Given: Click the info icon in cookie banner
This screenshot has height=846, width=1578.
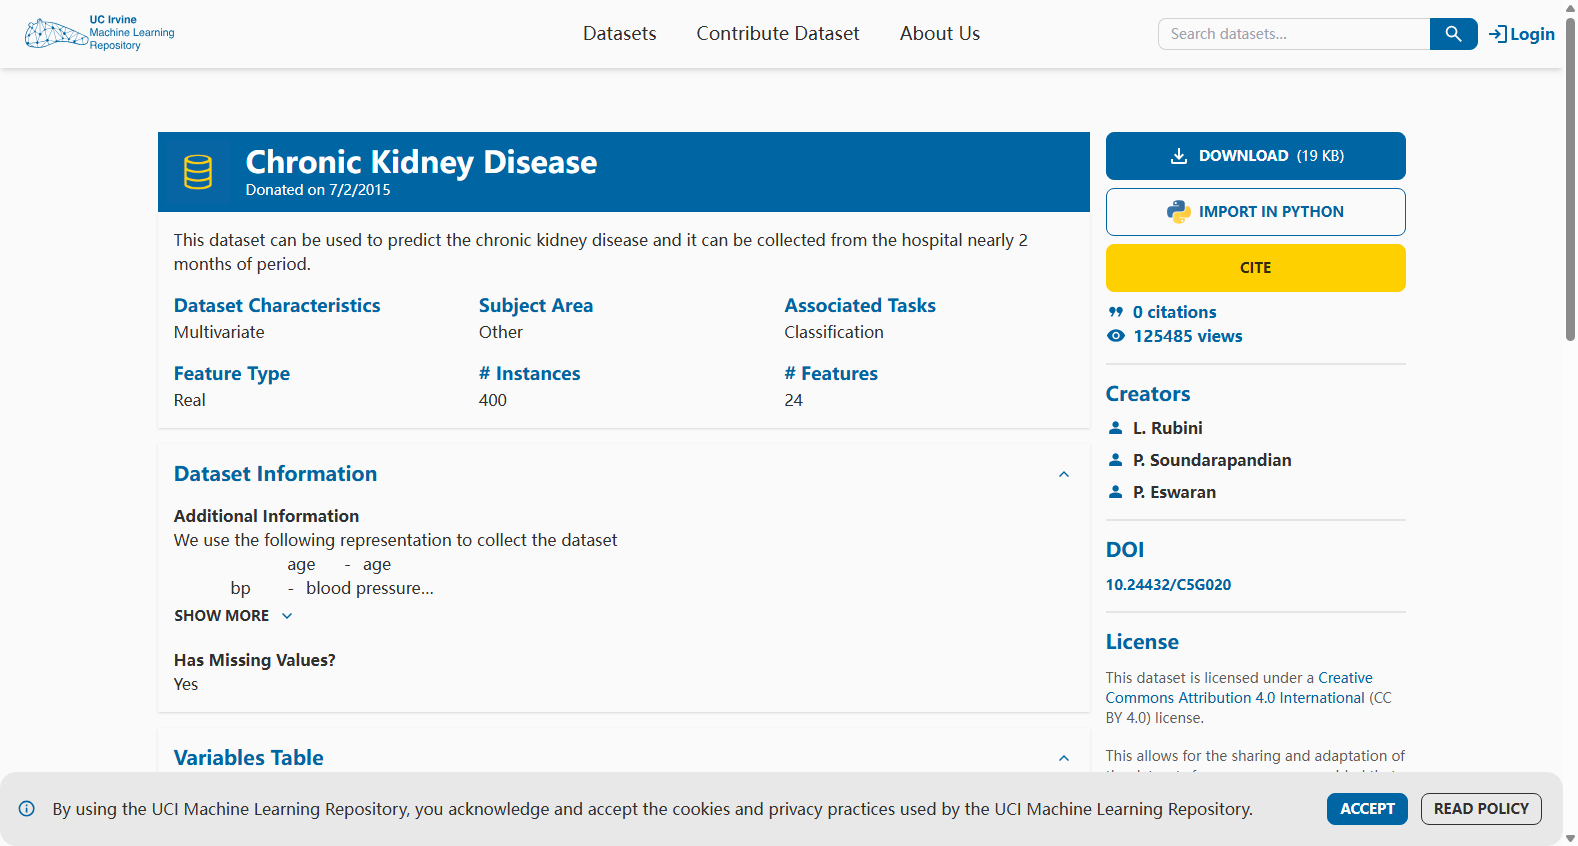Looking at the screenshot, I should pos(27,809).
